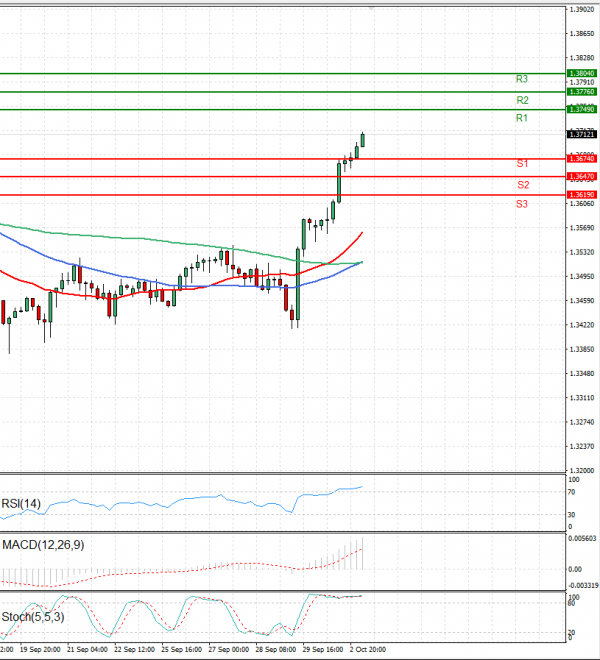The width and height of the screenshot is (600, 660).
Task: Click the Stoch(5,5,3) indicator label
Action: 33,617
